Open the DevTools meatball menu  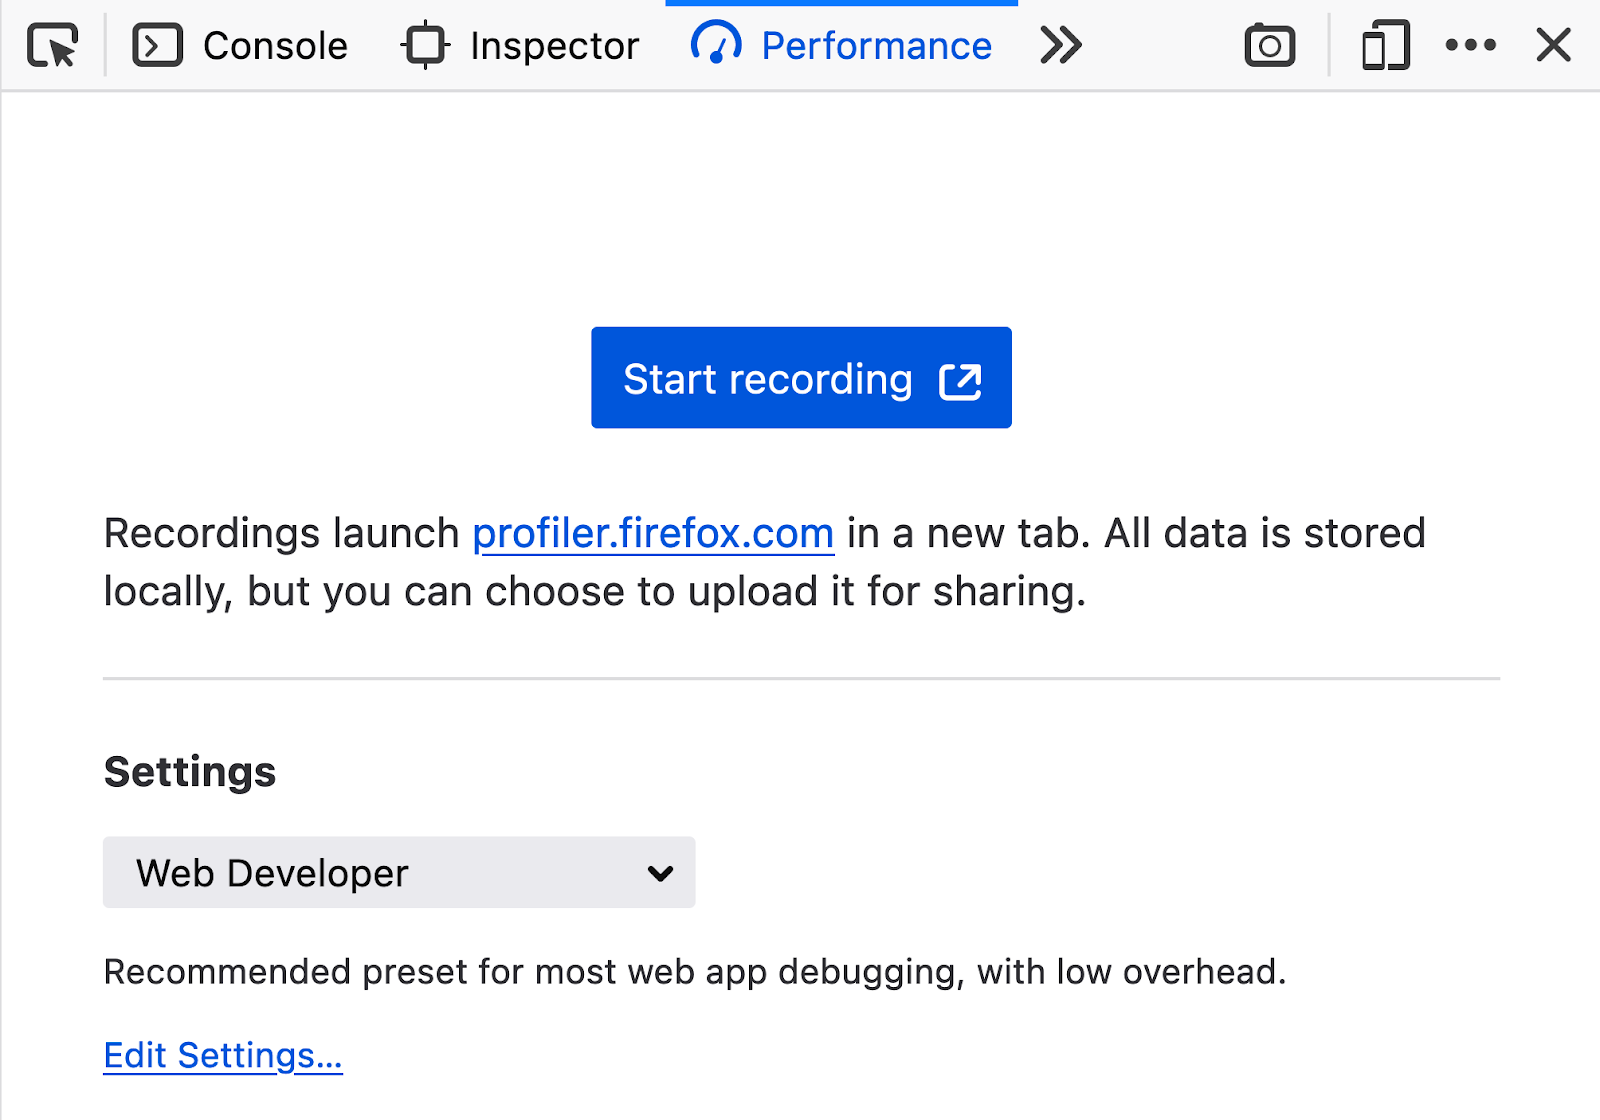[1470, 45]
